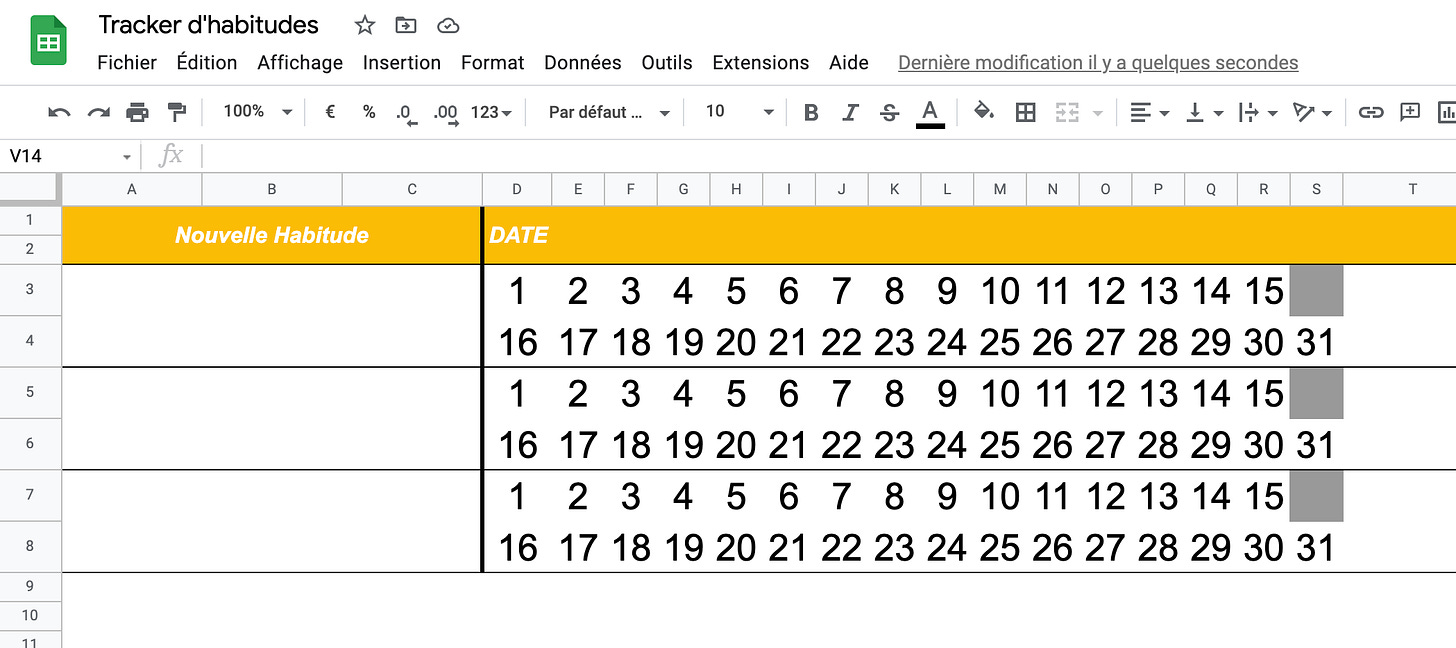Open vertical align dropdown
Image resolution: width=1456 pixels, height=648 pixels.
1204,112
